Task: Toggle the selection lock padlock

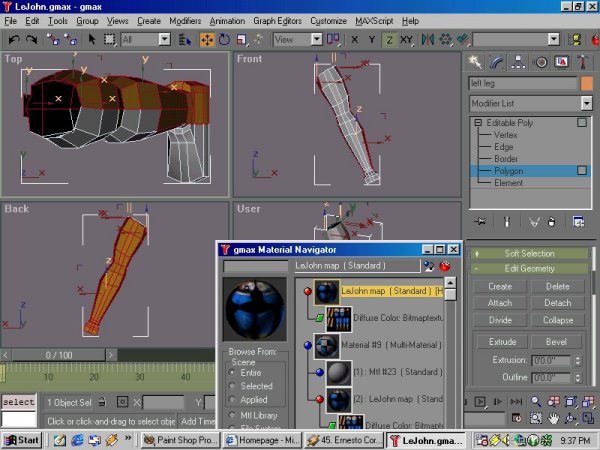Action: [x=102, y=402]
